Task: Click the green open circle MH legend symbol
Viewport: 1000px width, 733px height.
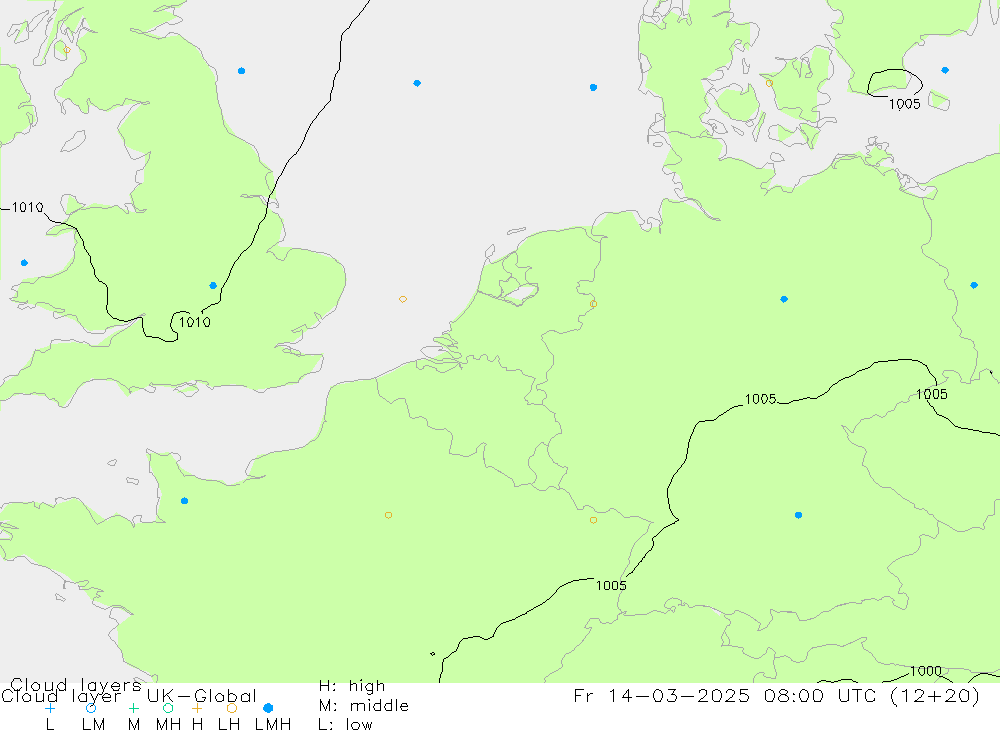Action: 168,708
